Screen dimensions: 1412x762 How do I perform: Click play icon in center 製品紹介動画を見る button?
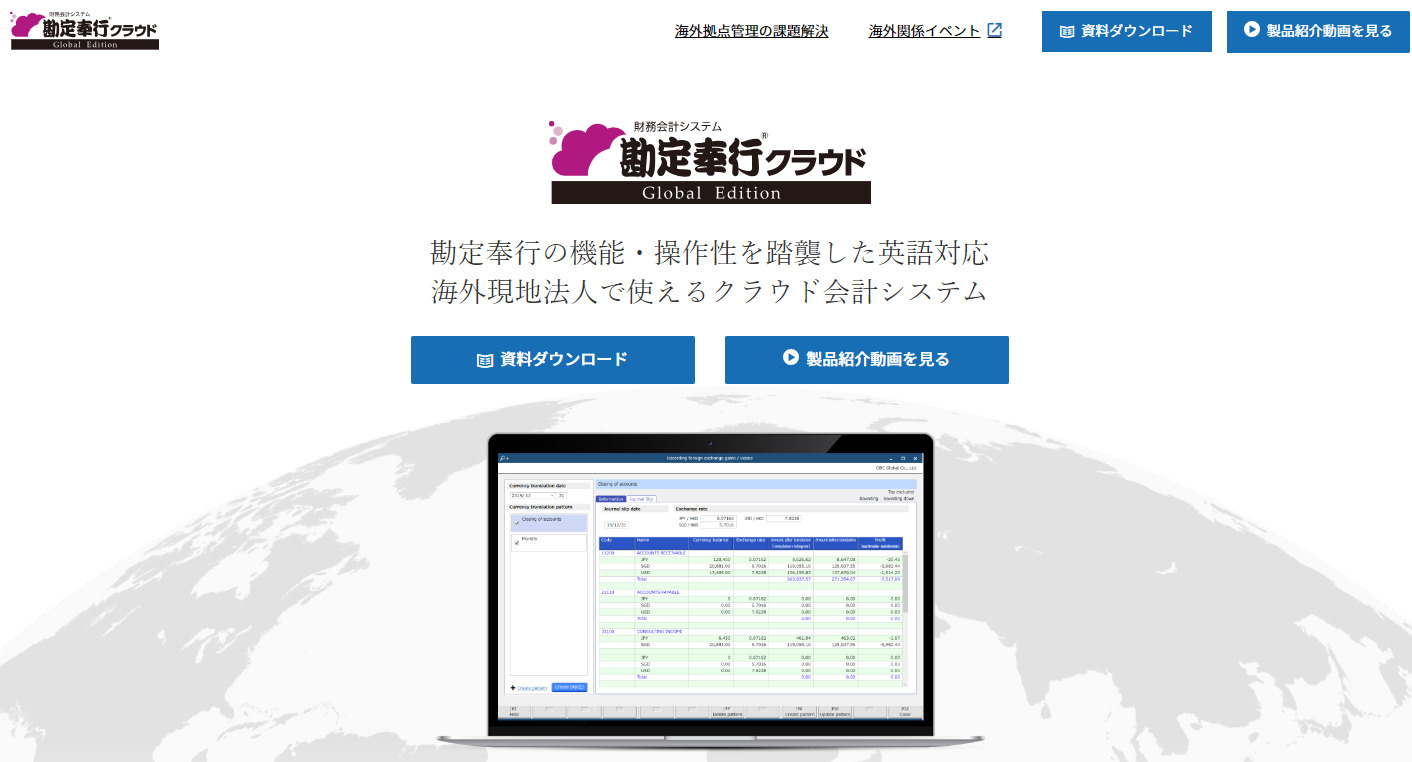coord(790,358)
